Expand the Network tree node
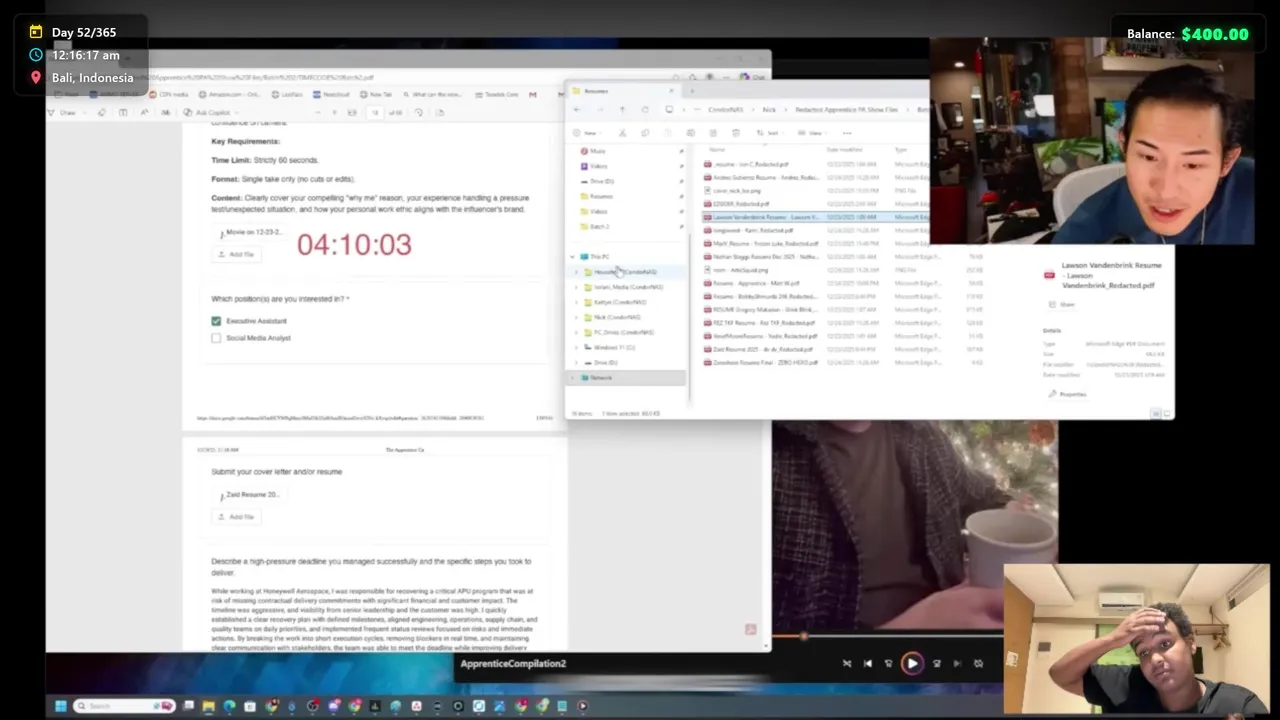The width and height of the screenshot is (1280, 720). [x=572, y=378]
